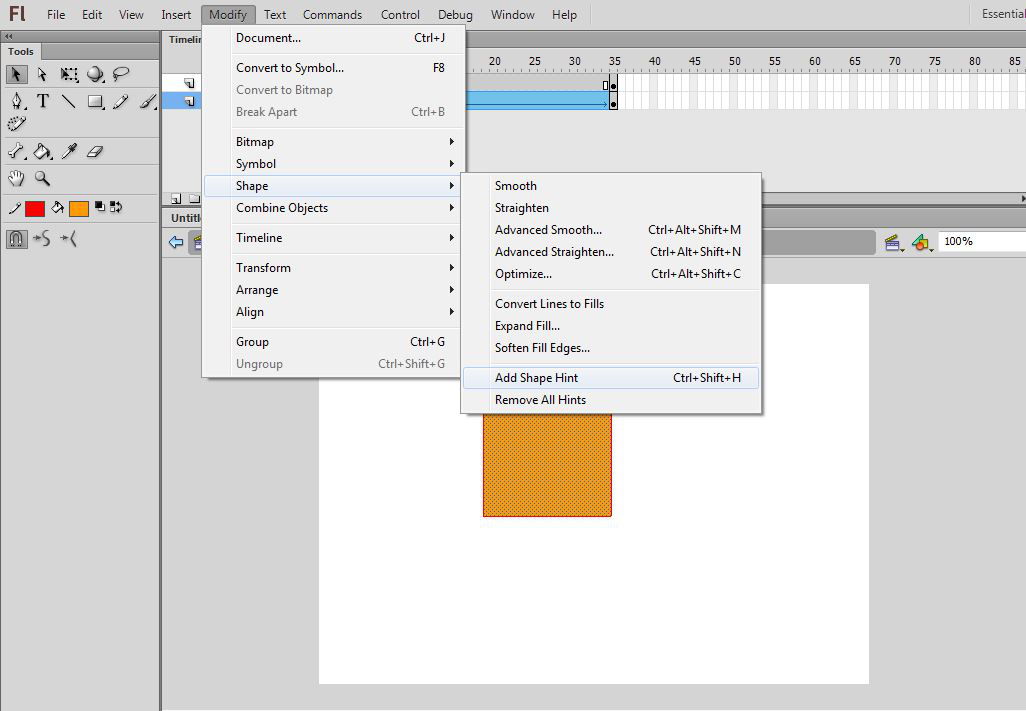
Task: Open the Edit Scene dropdown
Action: (893, 243)
